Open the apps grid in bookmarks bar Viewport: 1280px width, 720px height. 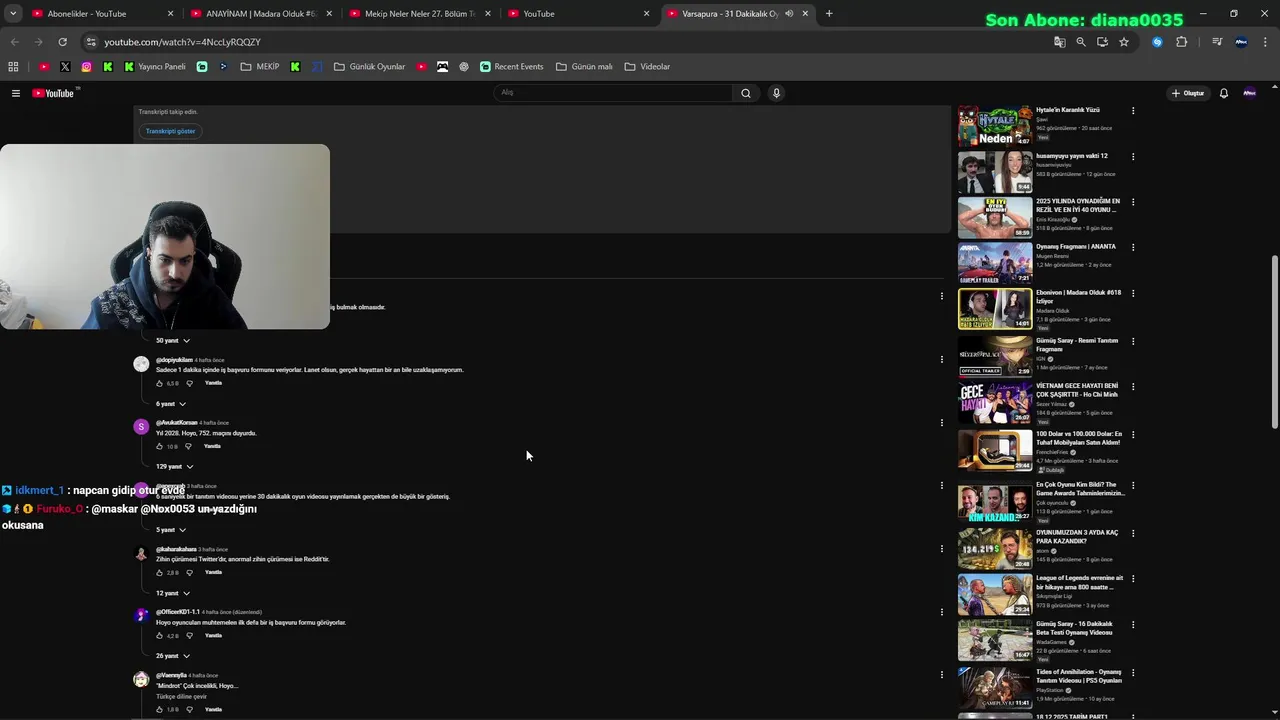click(13, 67)
